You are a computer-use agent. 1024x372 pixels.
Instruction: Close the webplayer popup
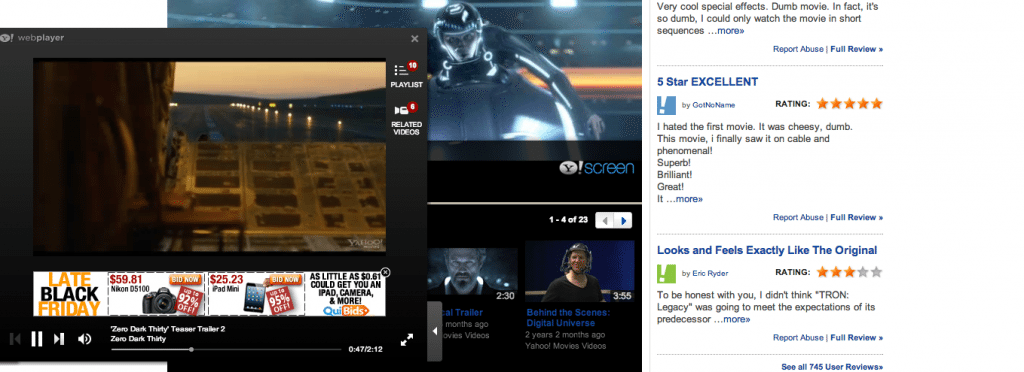click(415, 39)
